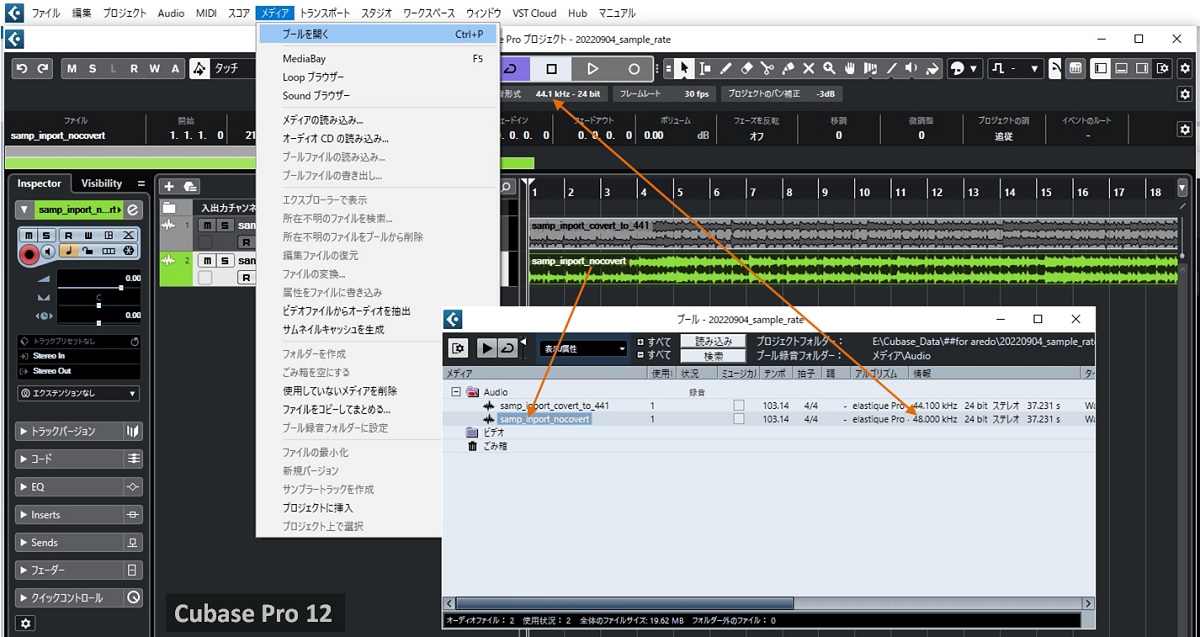Select the Range Selection tool
1200x637 pixels.
point(706,69)
